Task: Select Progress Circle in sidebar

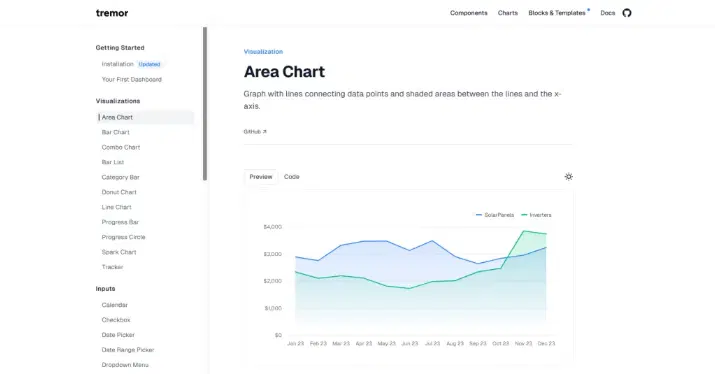Action: (x=123, y=237)
